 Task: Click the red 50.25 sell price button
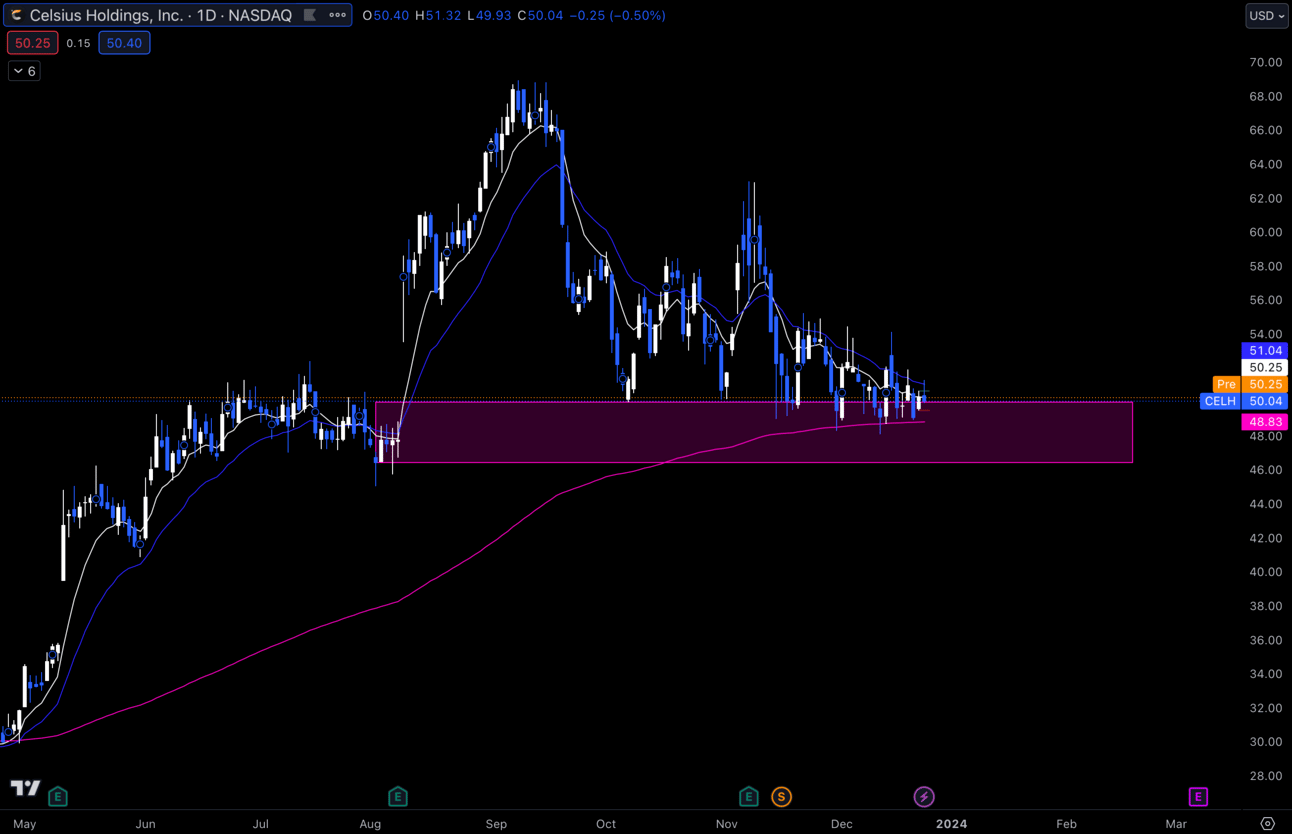pos(32,43)
